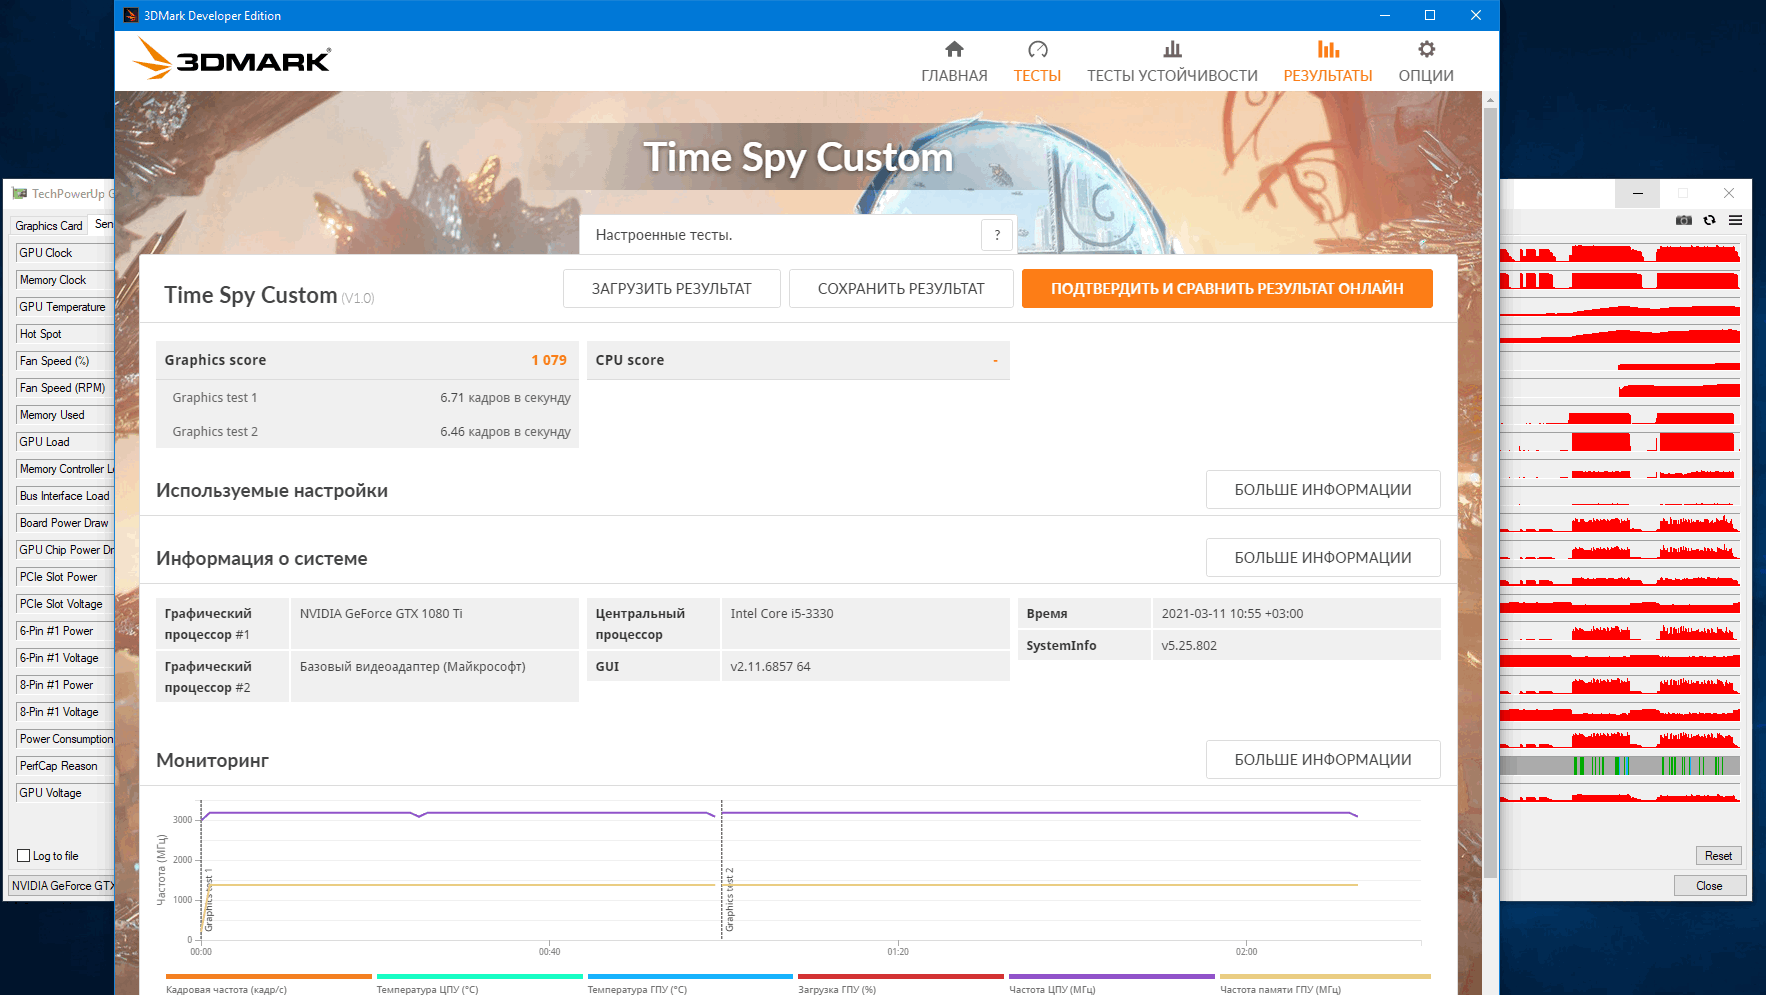
Task: Click the GUI version v2.11.6857 64 cell
Action: click(x=865, y=666)
